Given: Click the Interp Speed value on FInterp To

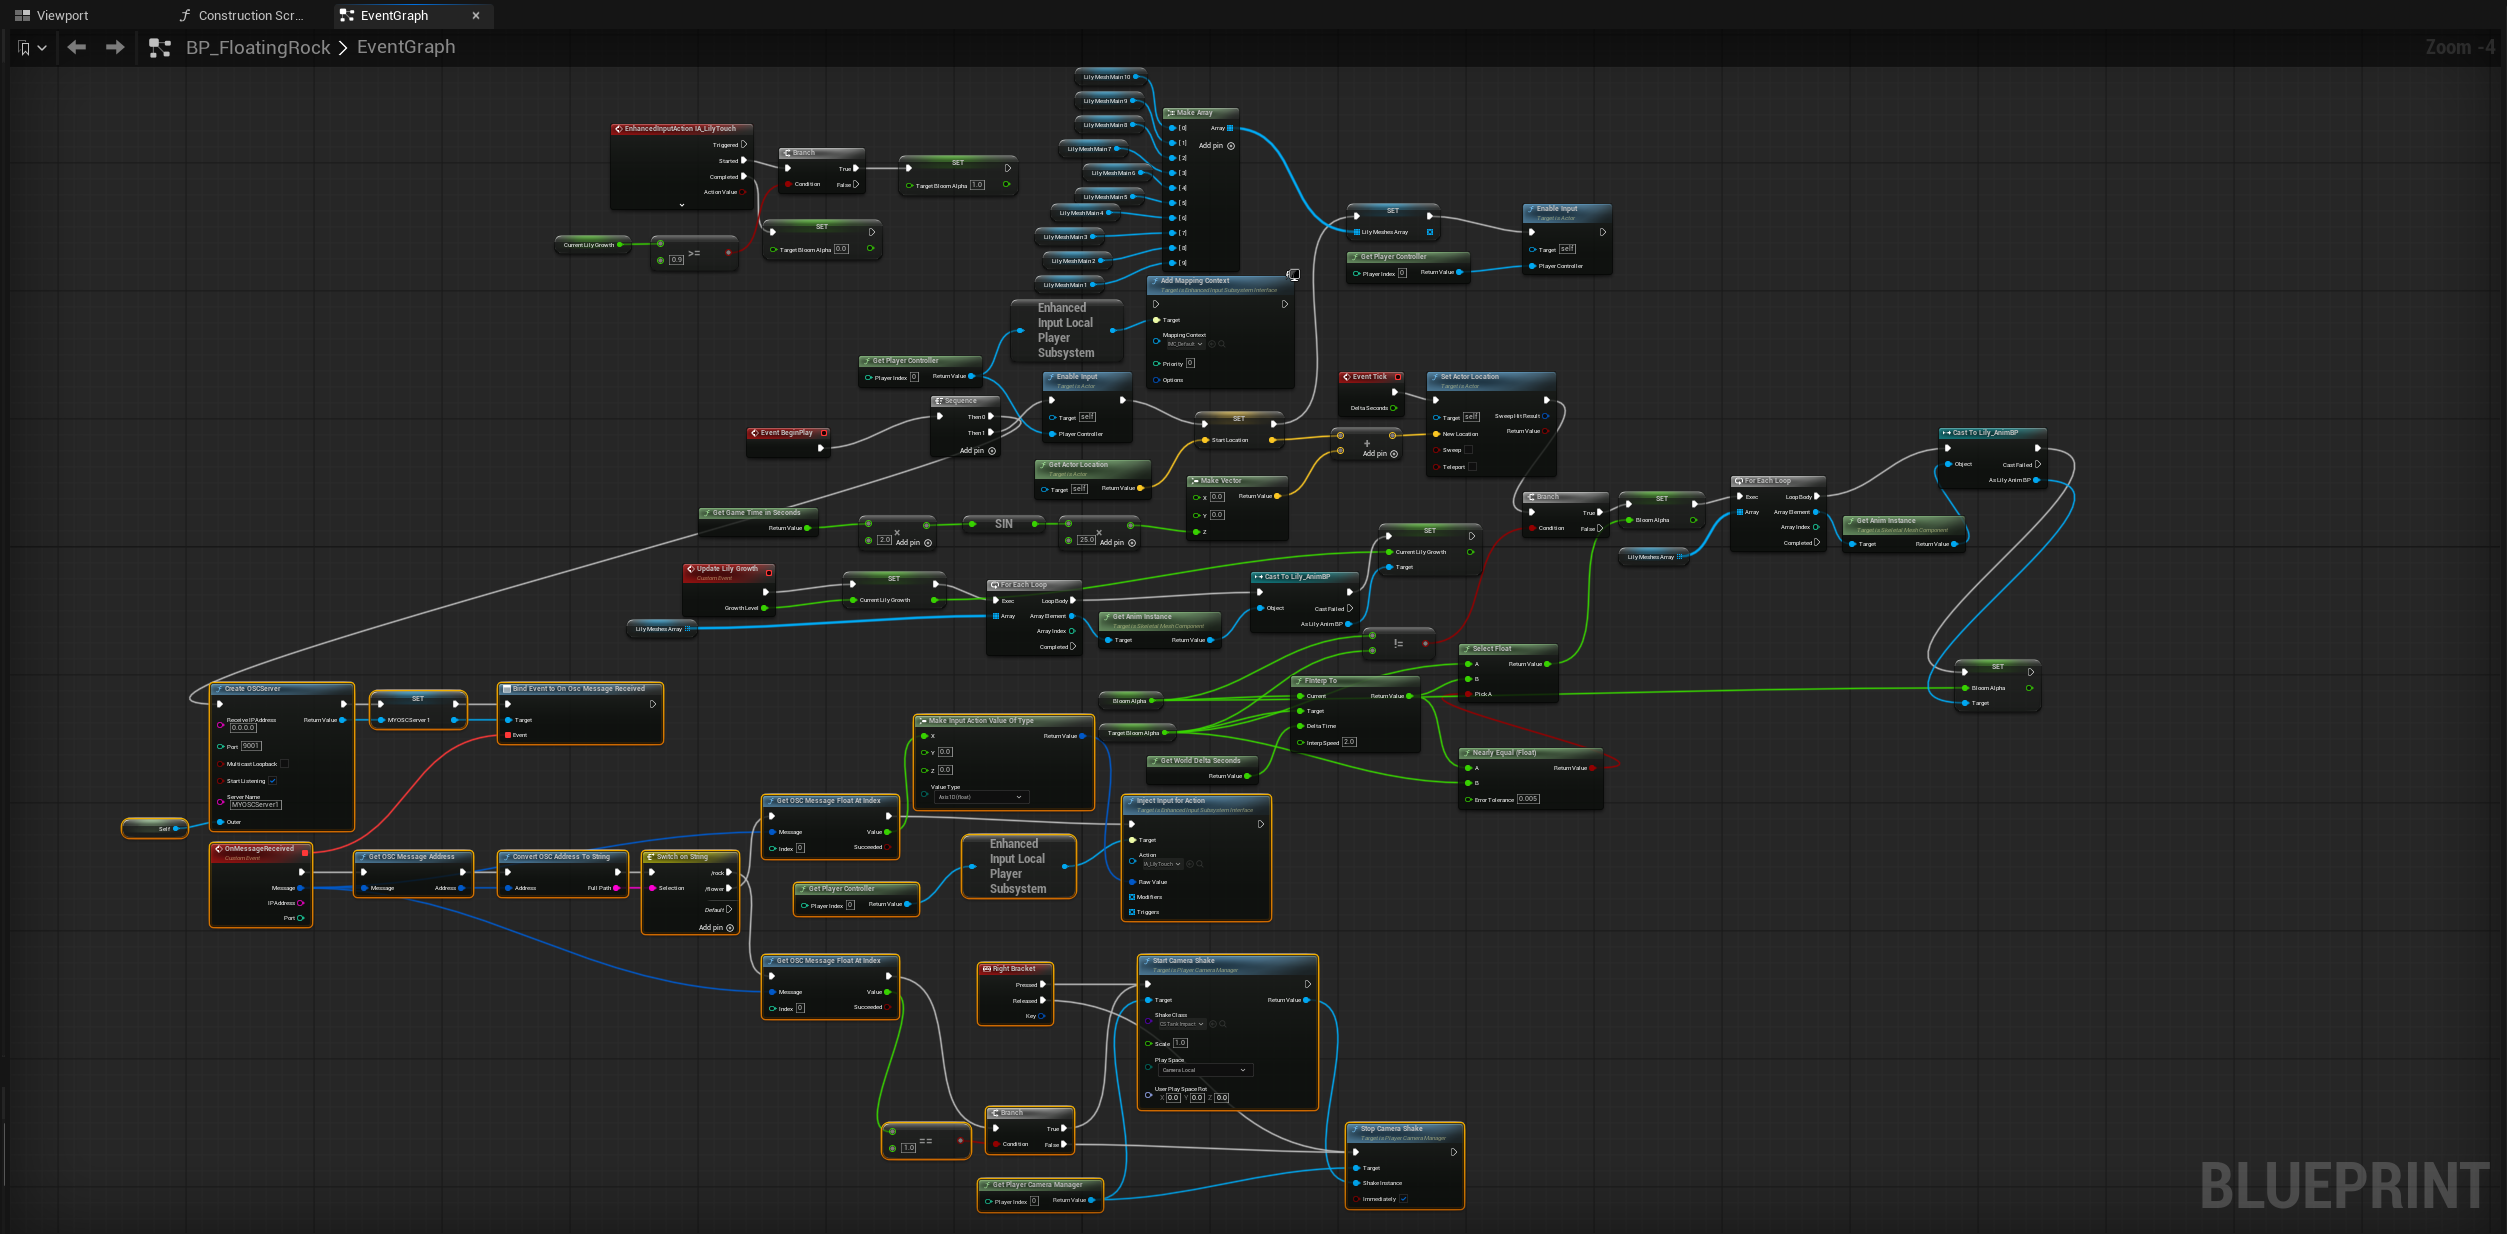Looking at the screenshot, I should 1349,742.
